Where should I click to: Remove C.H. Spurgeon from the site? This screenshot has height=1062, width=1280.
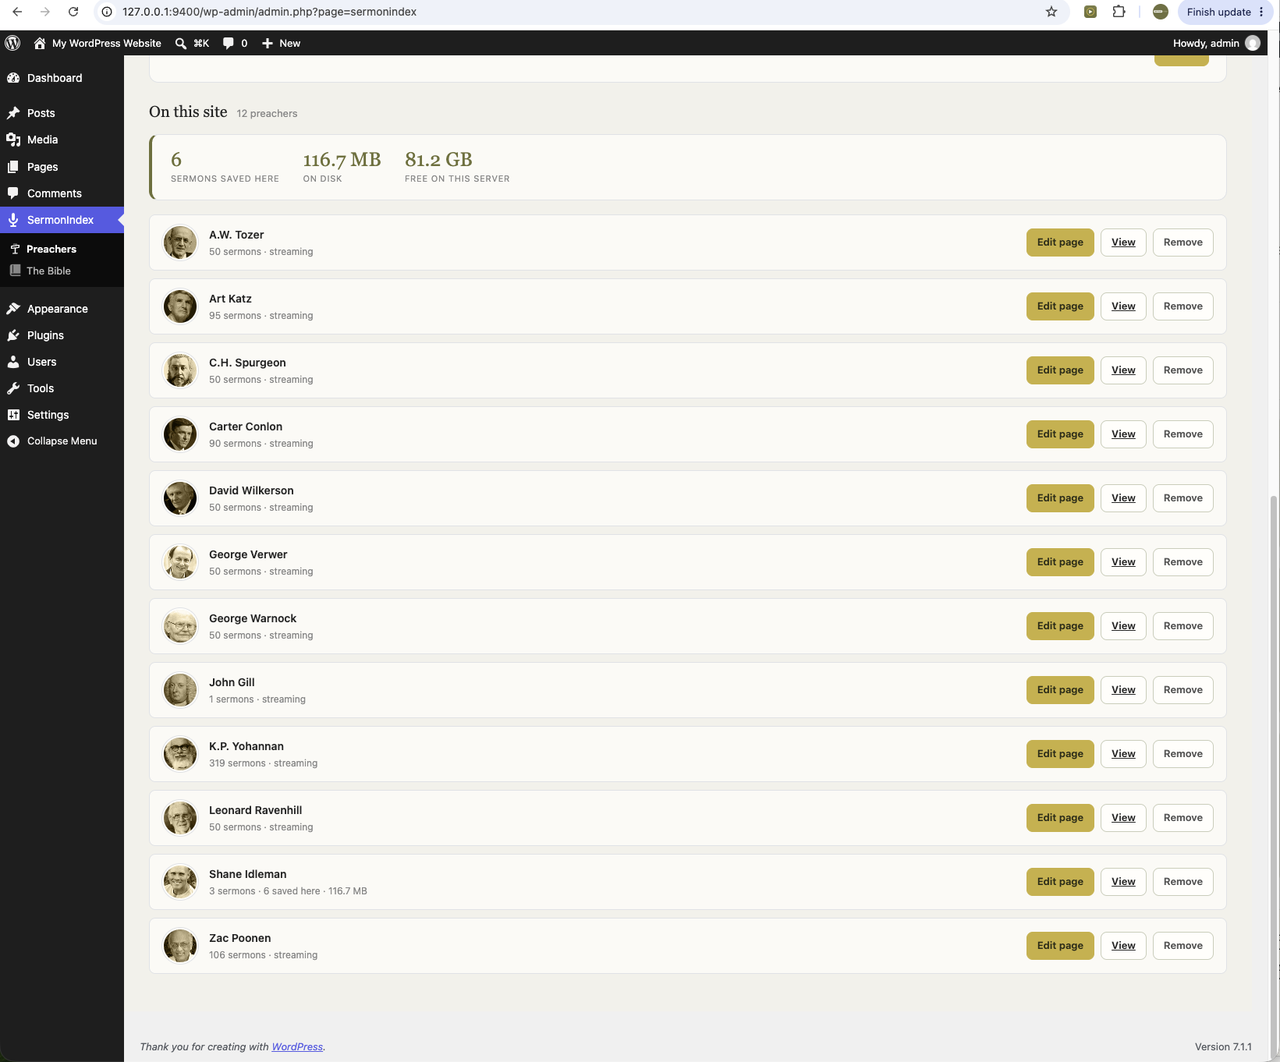[x=1183, y=370]
